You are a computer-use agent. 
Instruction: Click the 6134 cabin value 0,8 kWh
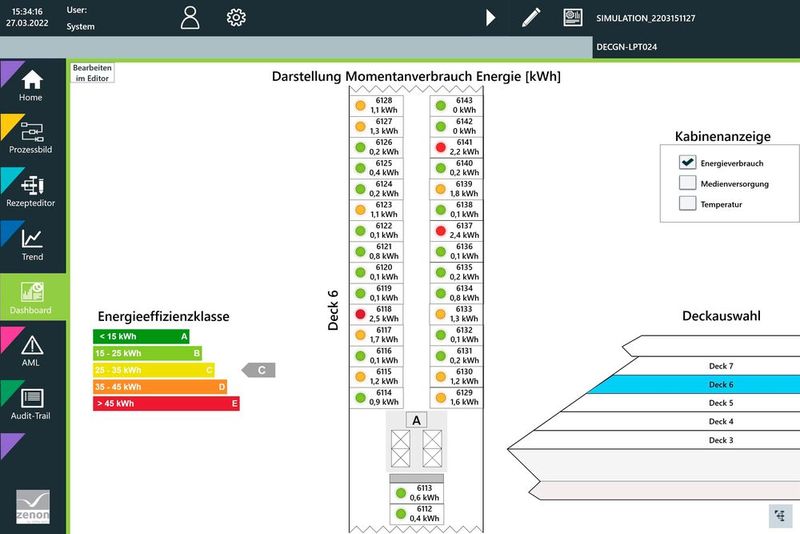pos(464,298)
